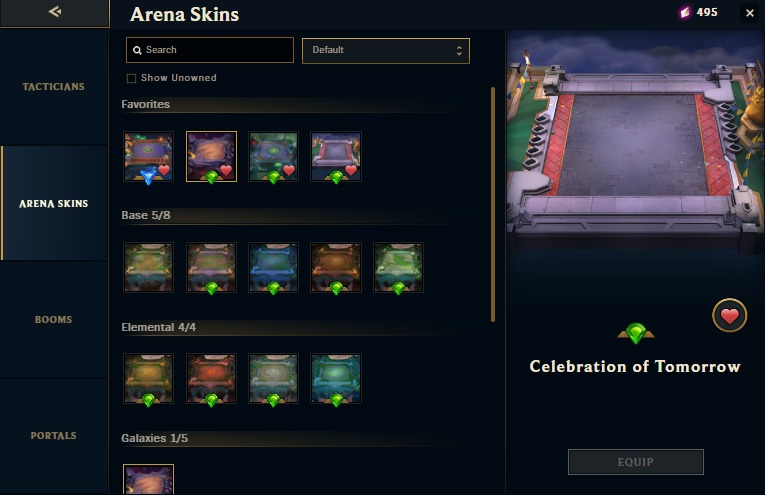Open the Booms tab
This screenshot has width=765, height=495.
point(54,320)
